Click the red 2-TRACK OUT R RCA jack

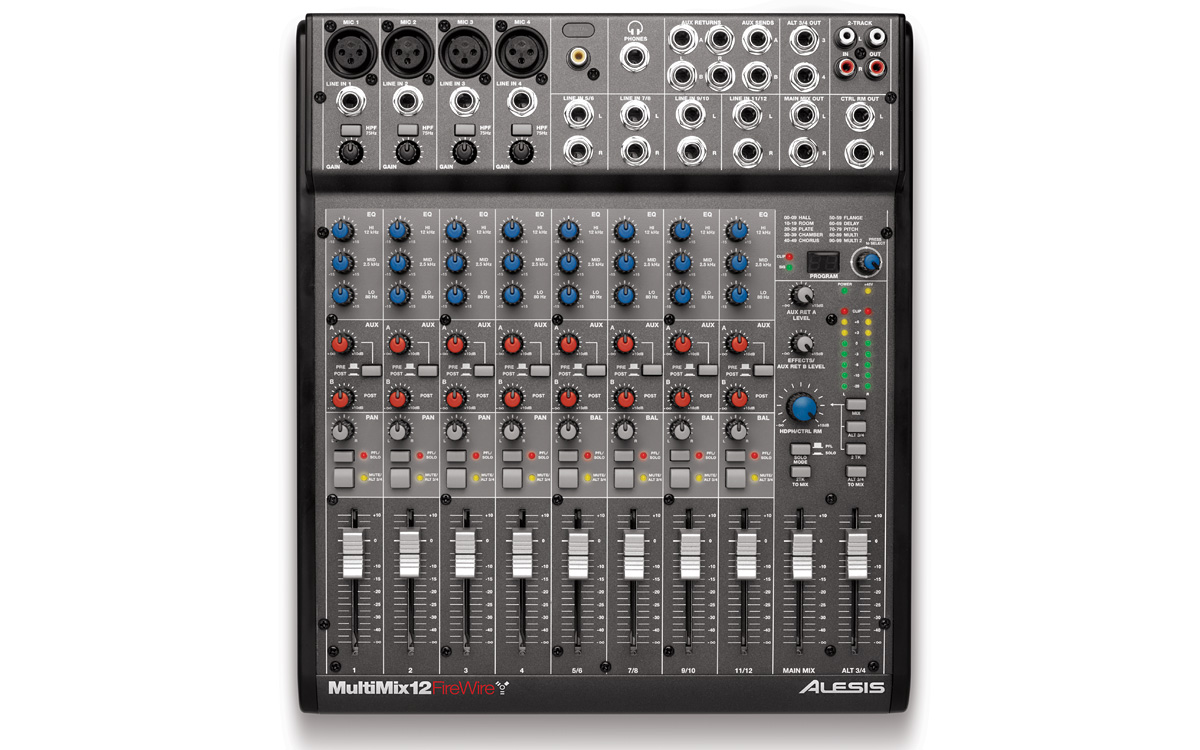tap(876, 68)
